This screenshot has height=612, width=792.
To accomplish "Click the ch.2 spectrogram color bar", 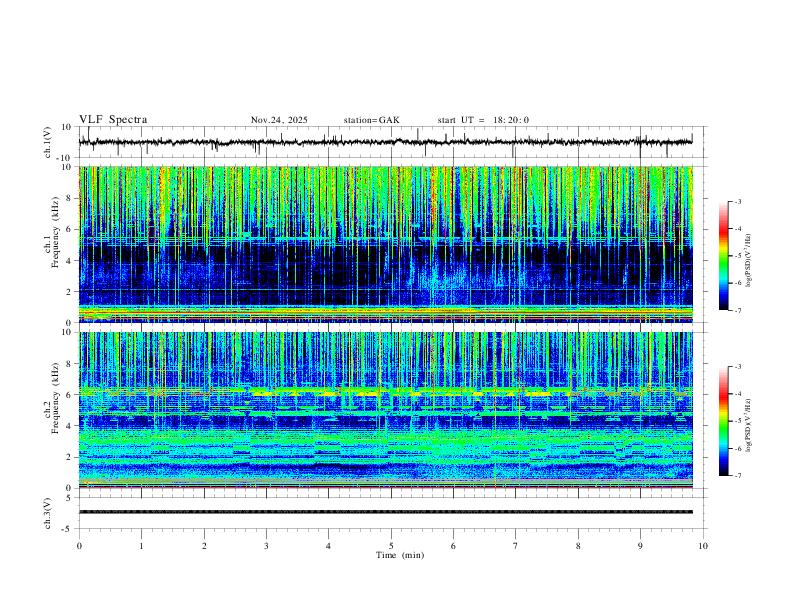I will pyautogui.click(x=724, y=421).
